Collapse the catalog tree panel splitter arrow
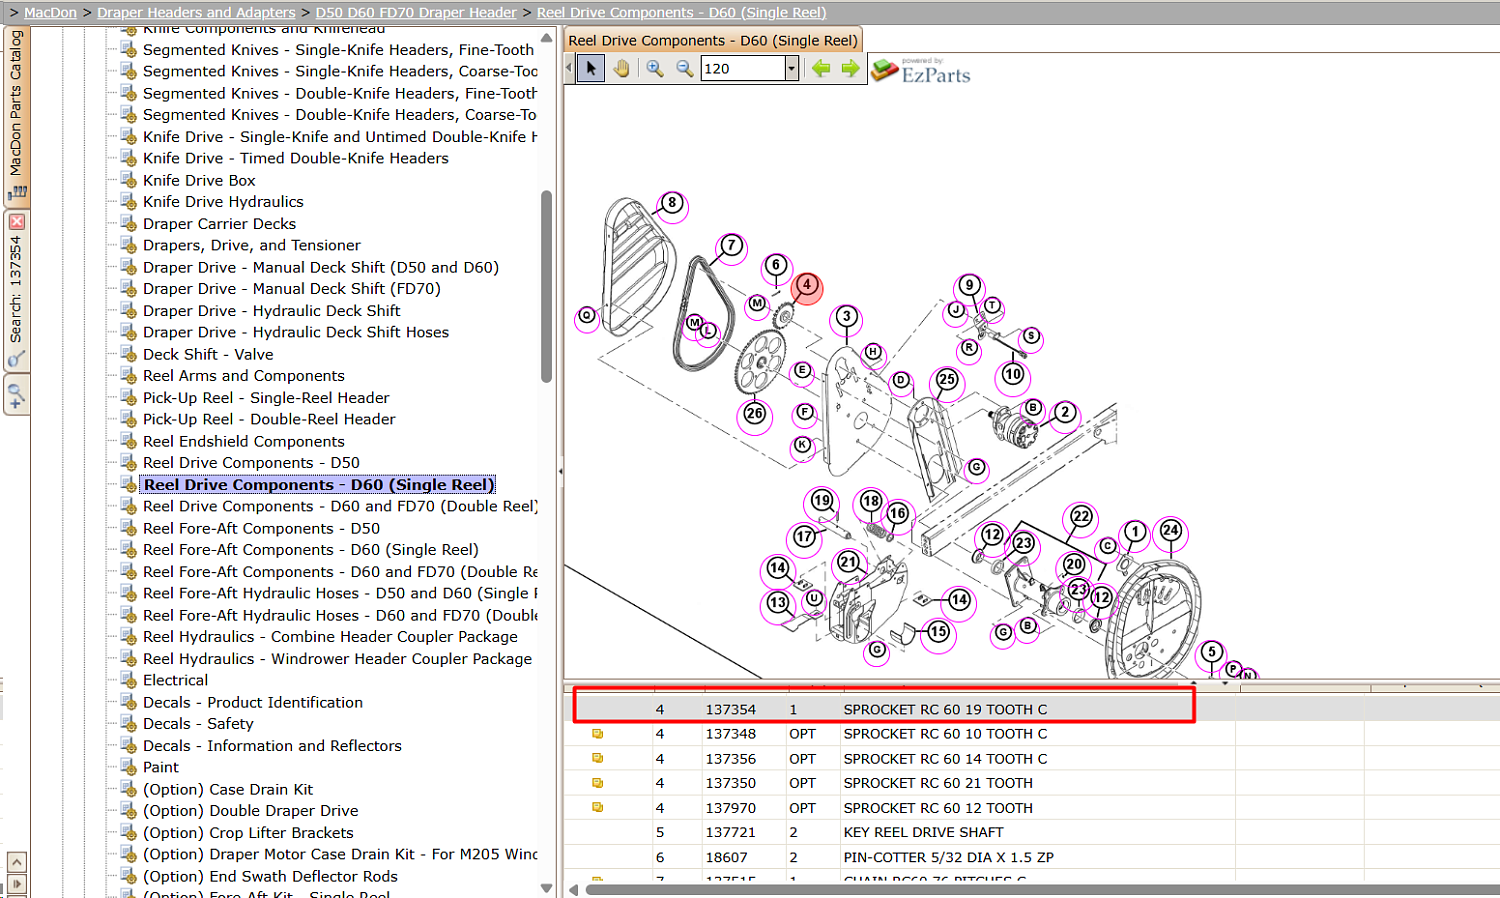Image resolution: width=1500 pixels, height=898 pixels. (560, 470)
